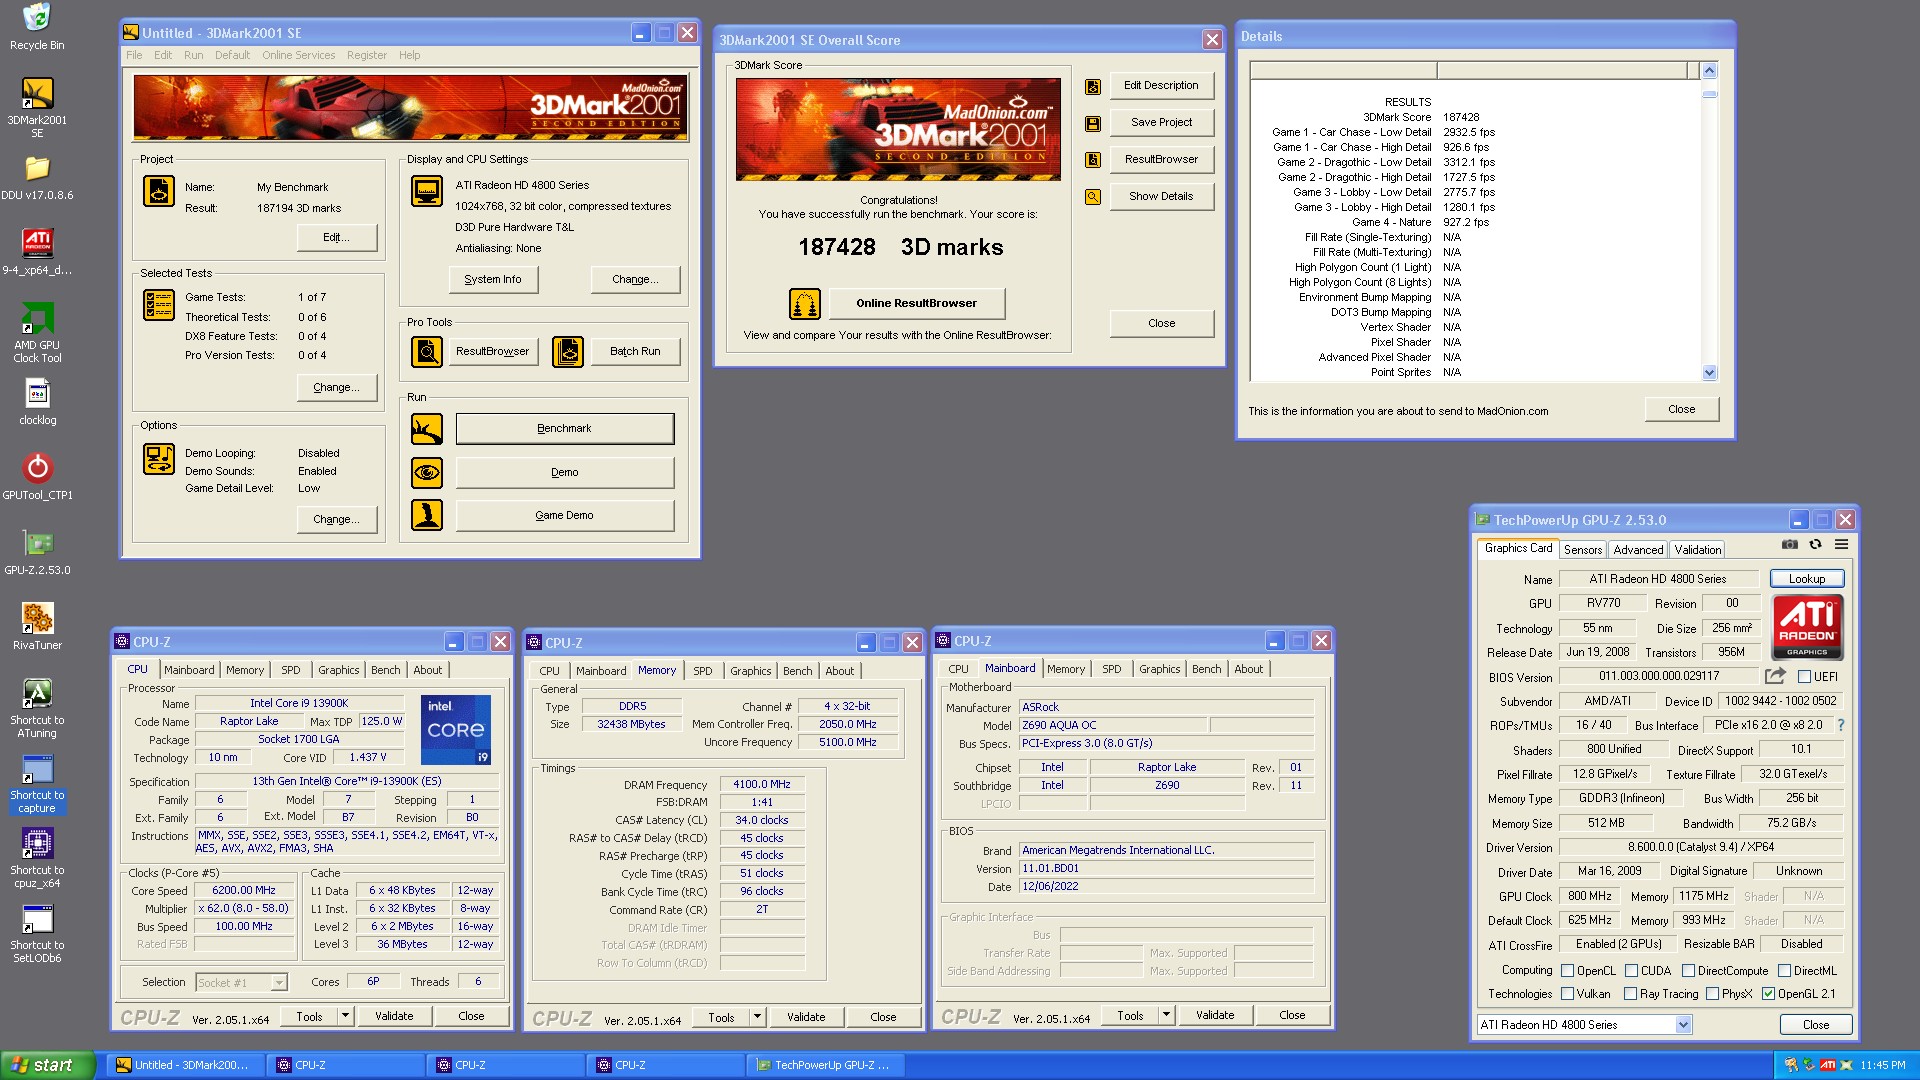The height and width of the screenshot is (1080, 1920).
Task: Click the BIOS share/export icon in GPU-Z
Action: click(x=1775, y=676)
